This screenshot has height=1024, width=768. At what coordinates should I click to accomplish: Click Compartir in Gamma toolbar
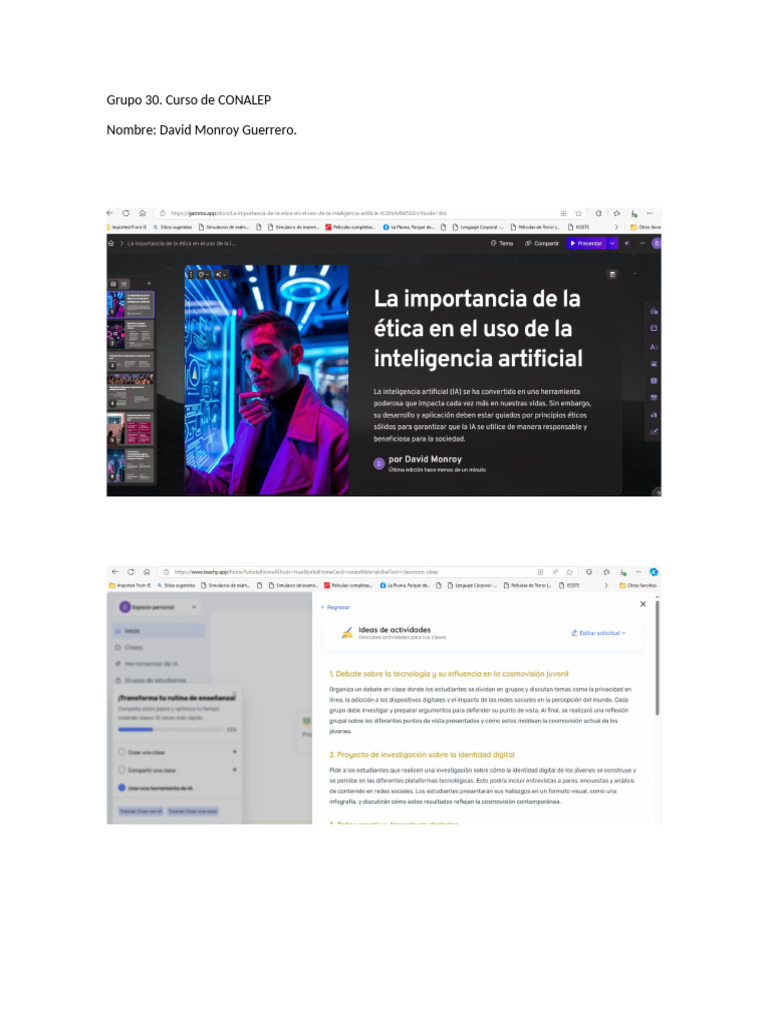click(x=542, y=243)
